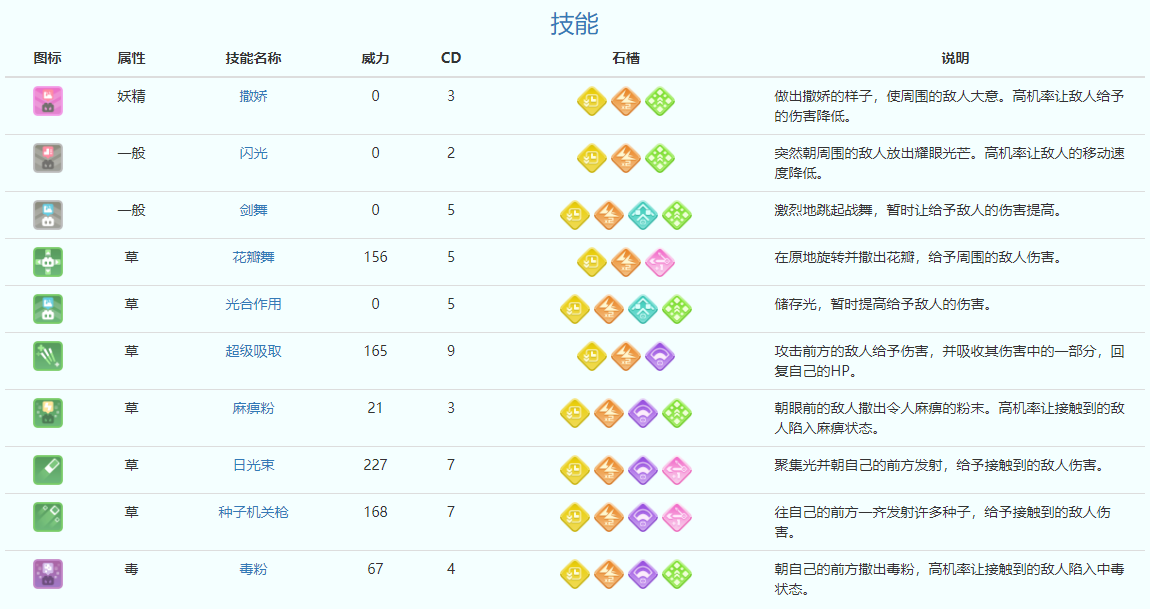Click the pink fairy icon for 撒娇
Image resolution: width=1150 pixels, height=609 pixels.
click(47, 101)
